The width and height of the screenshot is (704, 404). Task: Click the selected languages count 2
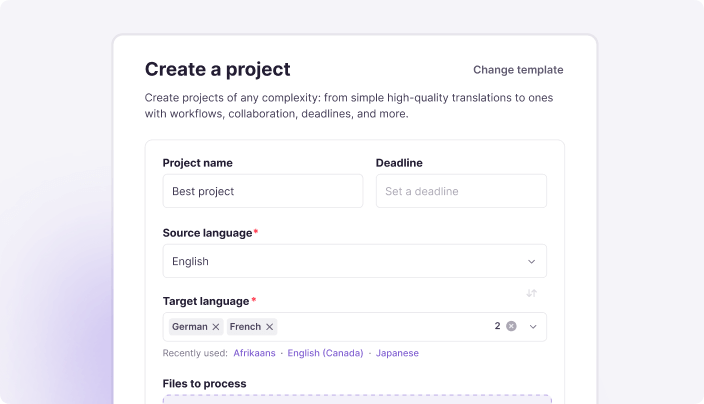pyautogui.click(x=497, y=326)
